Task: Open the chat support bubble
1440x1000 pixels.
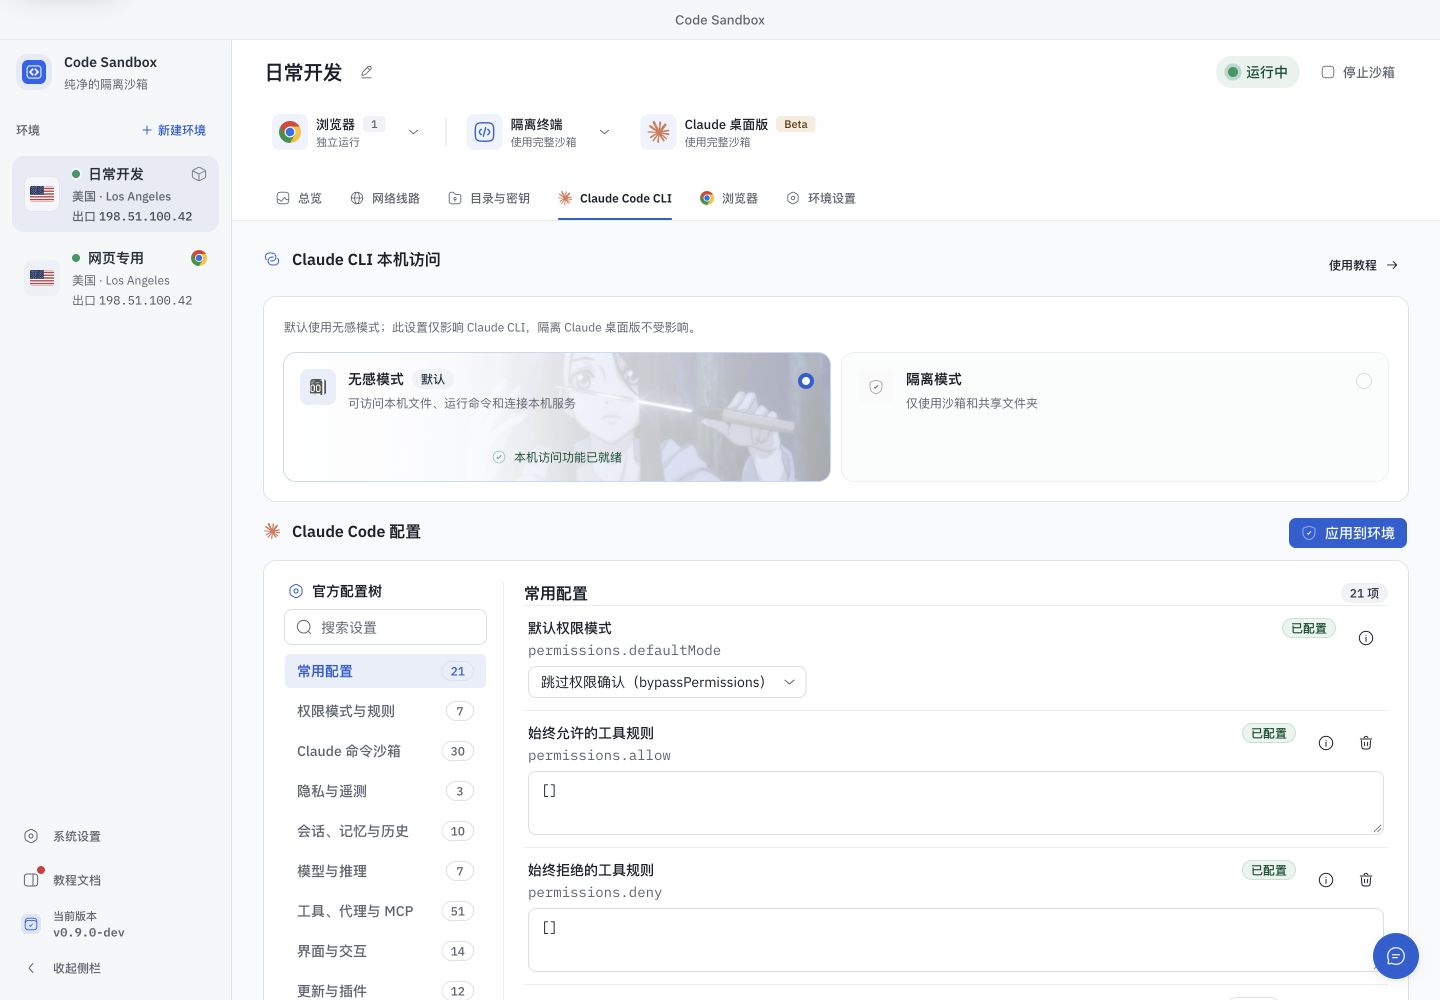Action: (x=1396, y=956)
